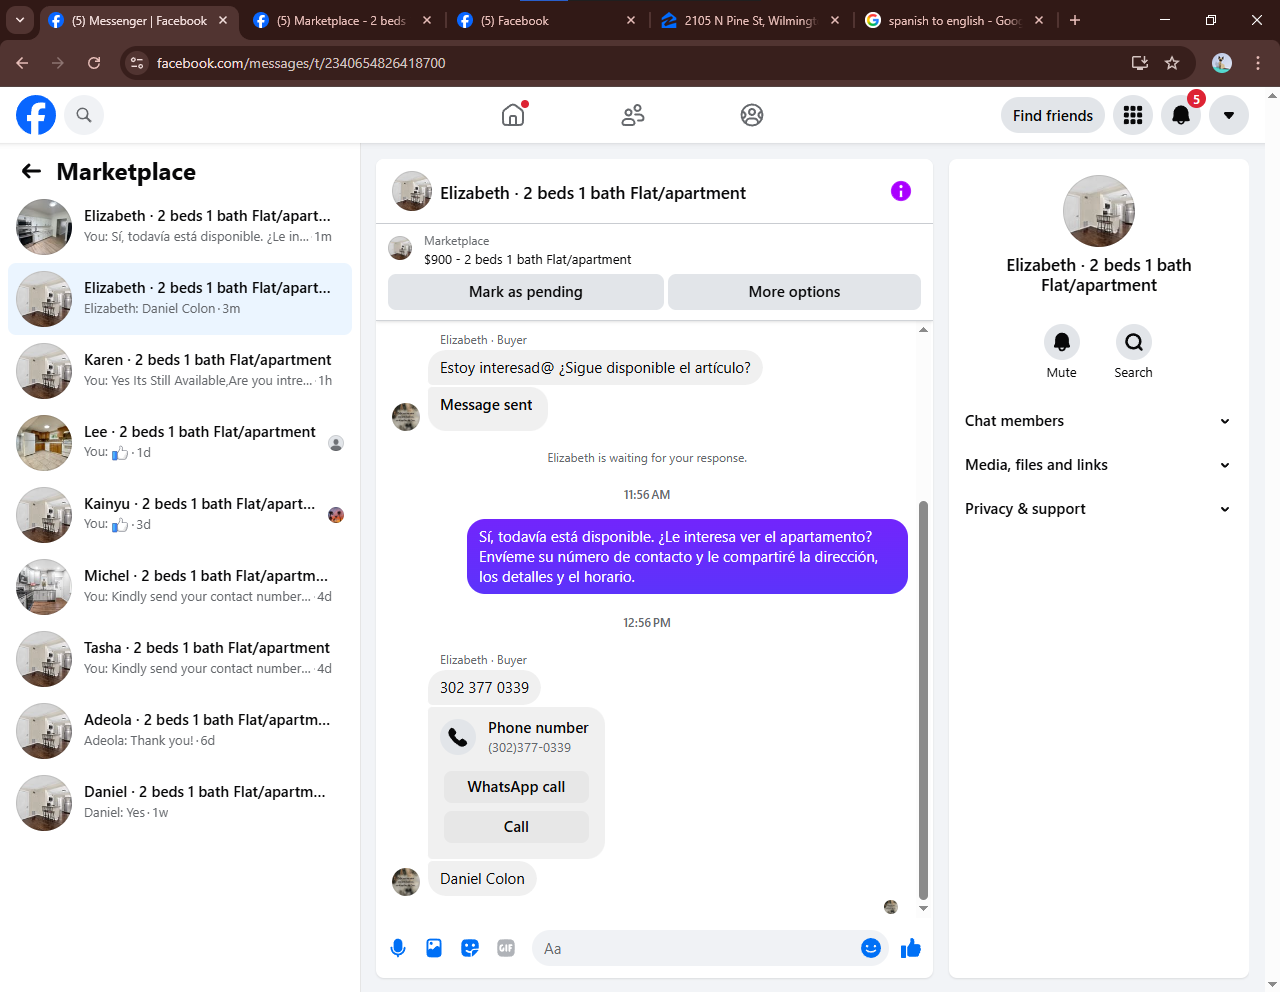
Task: Expand Privacy & support section
Action: [x=1098, y=509]
